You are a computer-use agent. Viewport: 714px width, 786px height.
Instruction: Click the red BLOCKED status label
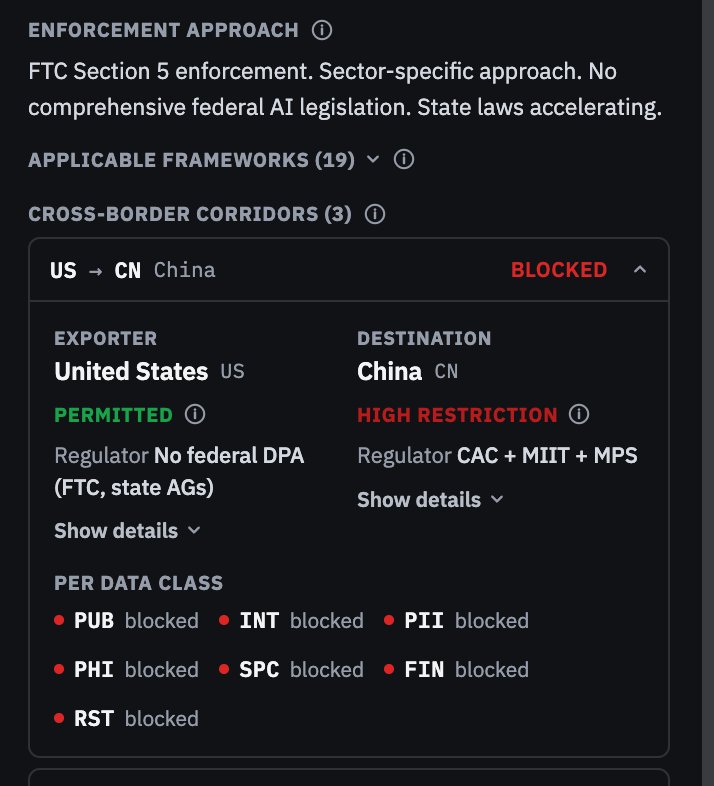coord(559,270)
